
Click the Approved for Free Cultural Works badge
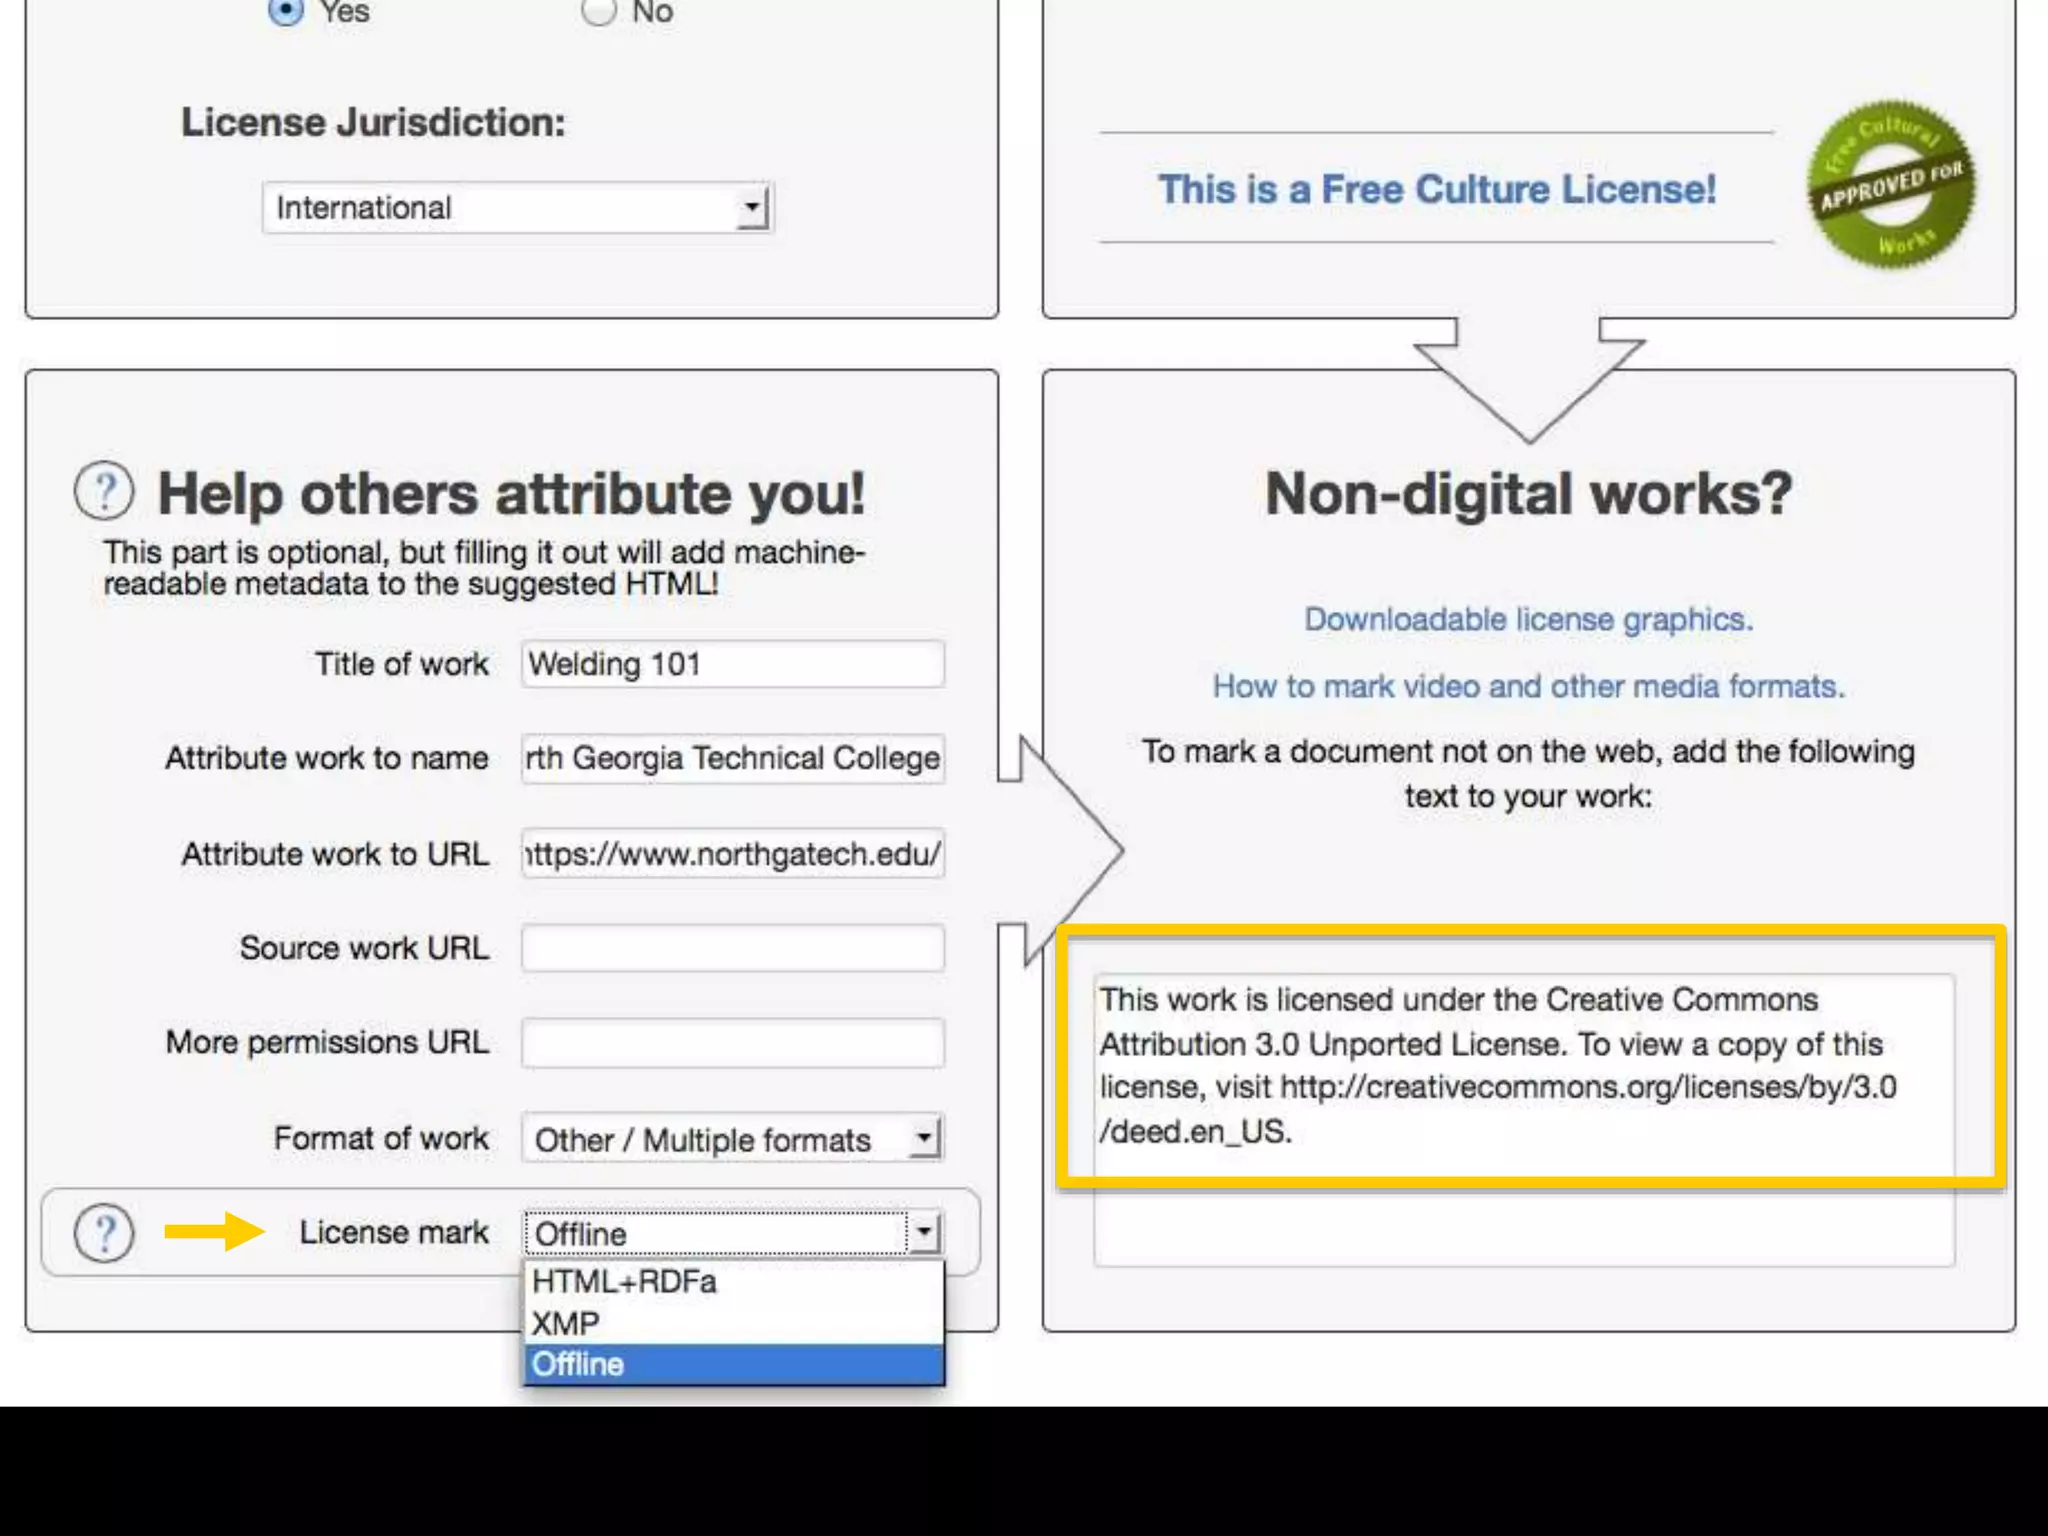[x=1890, y=186]
